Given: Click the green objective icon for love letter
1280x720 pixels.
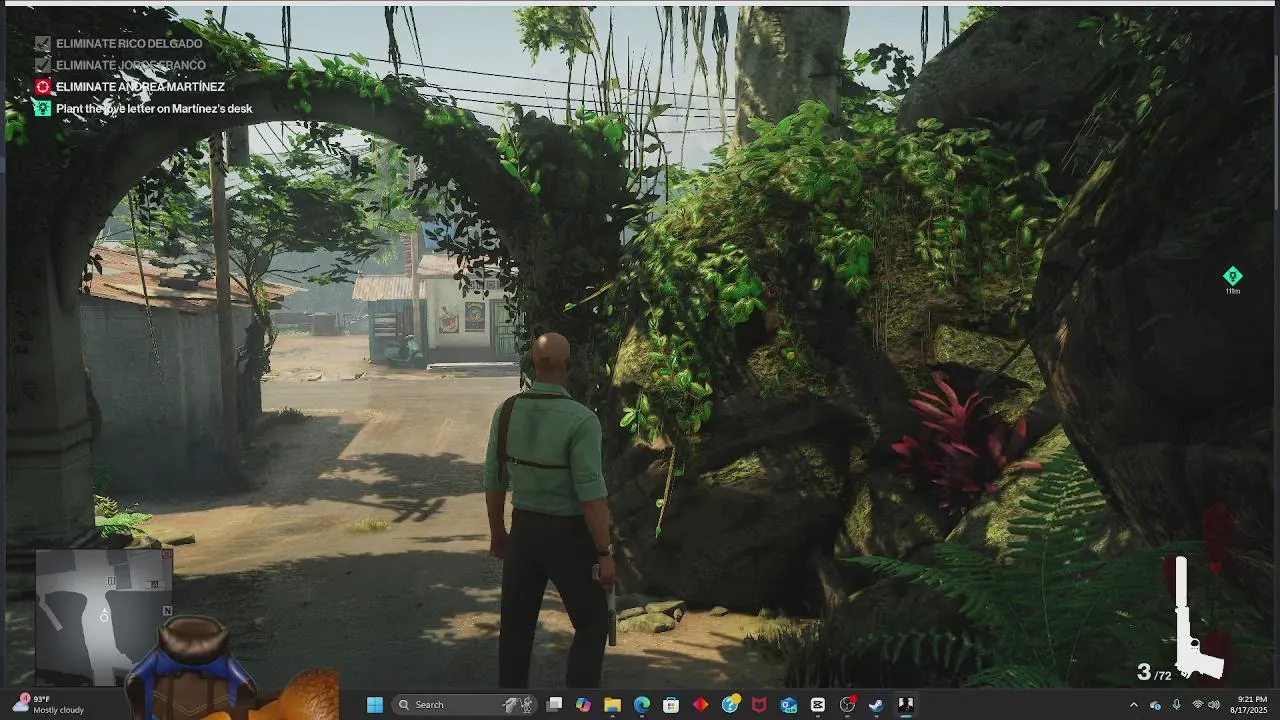Looking at the screenshot, I should [x=42, y=108].
